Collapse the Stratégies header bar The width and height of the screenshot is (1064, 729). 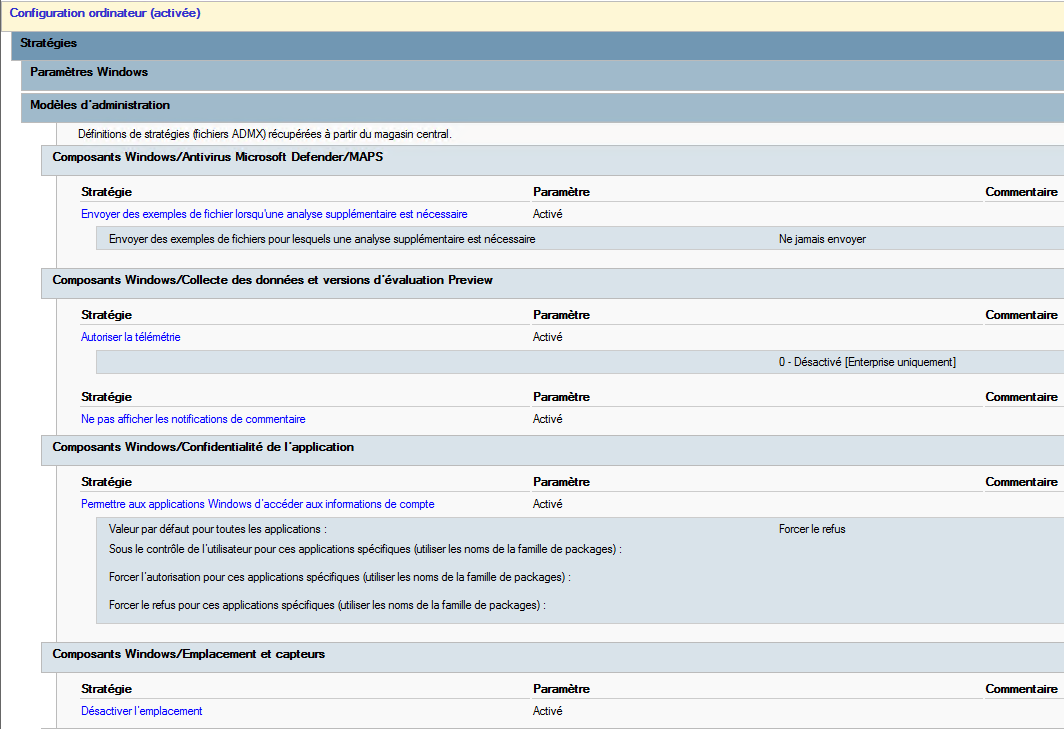(49, 44)
